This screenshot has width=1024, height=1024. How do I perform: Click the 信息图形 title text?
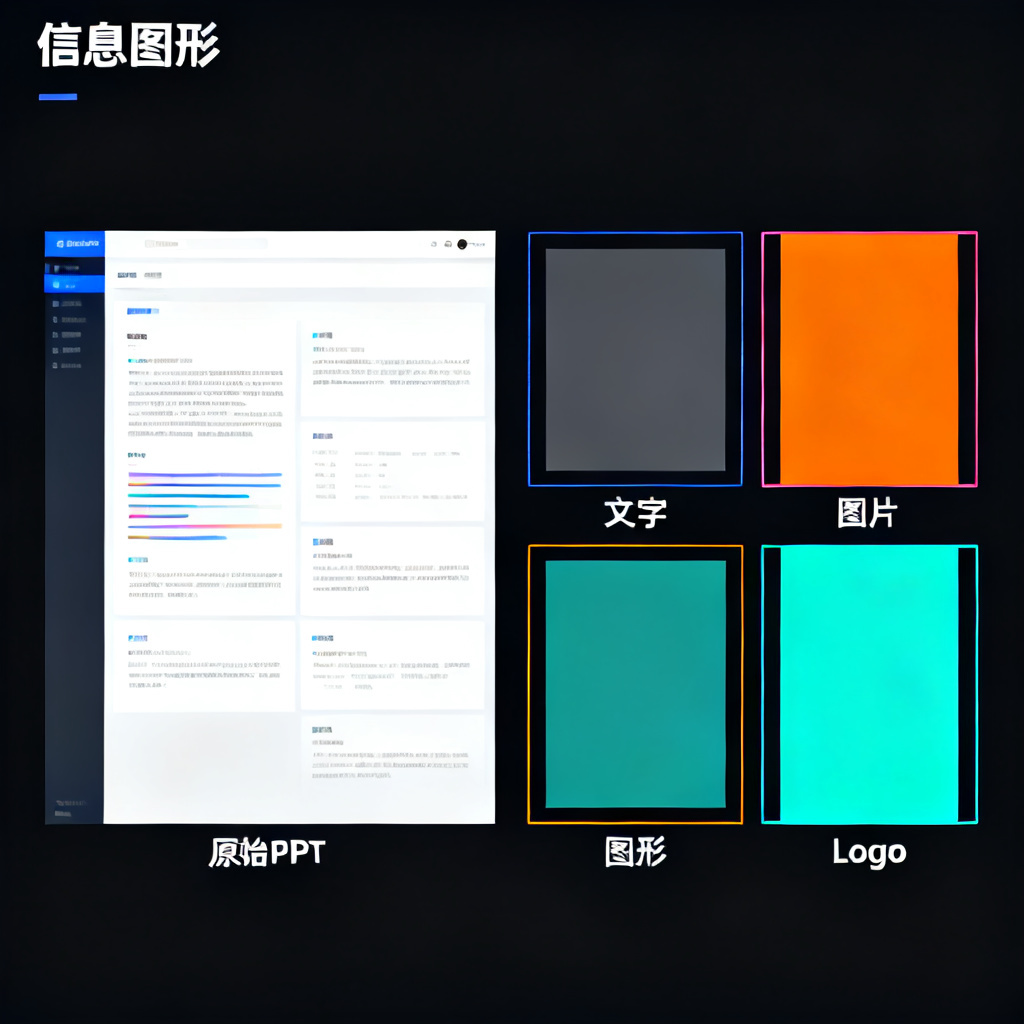[x=129, y=45]
